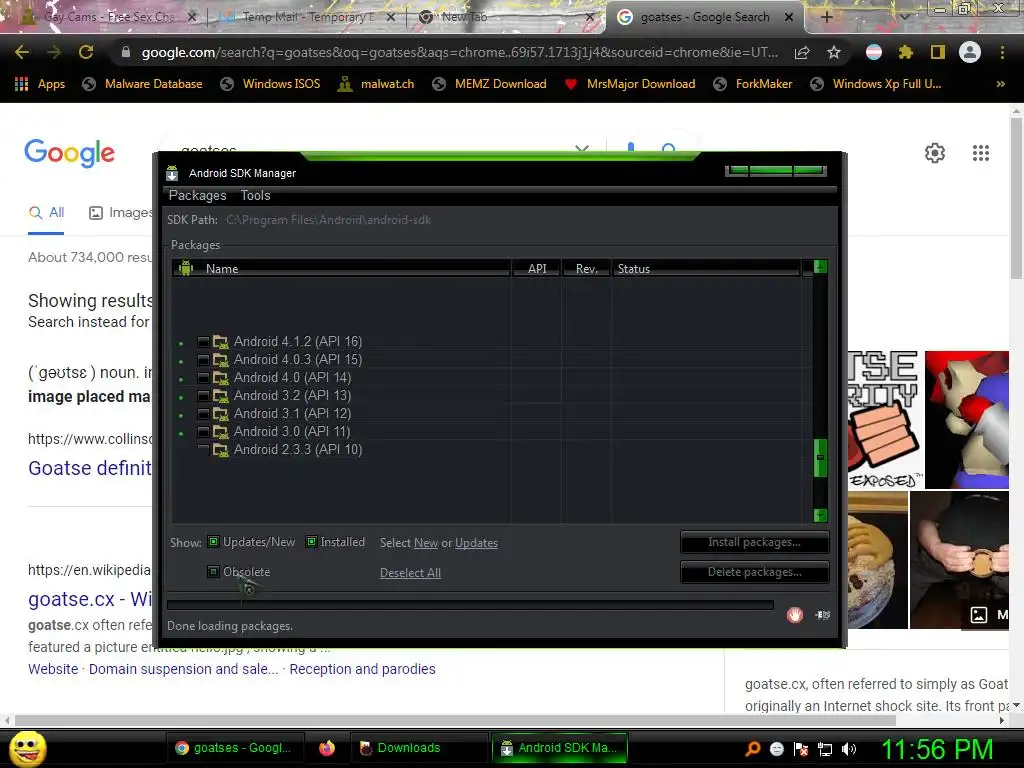This screenshot has height=768, width=1024.
Task: Open the Chrome side panel icon
Action: tap(938, 52)
